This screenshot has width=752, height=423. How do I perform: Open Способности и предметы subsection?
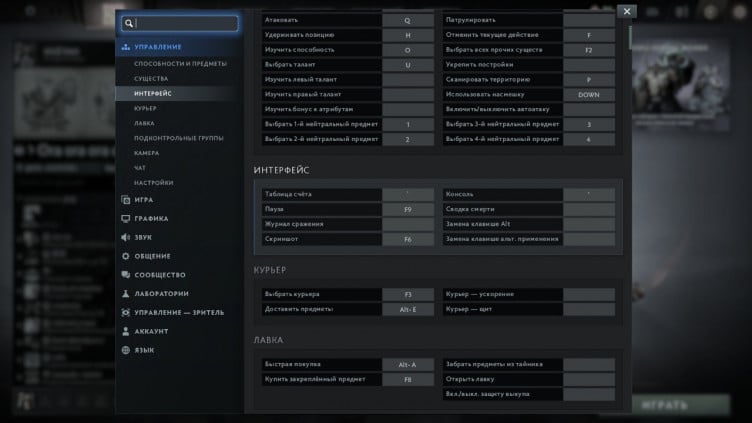point(180,63)
